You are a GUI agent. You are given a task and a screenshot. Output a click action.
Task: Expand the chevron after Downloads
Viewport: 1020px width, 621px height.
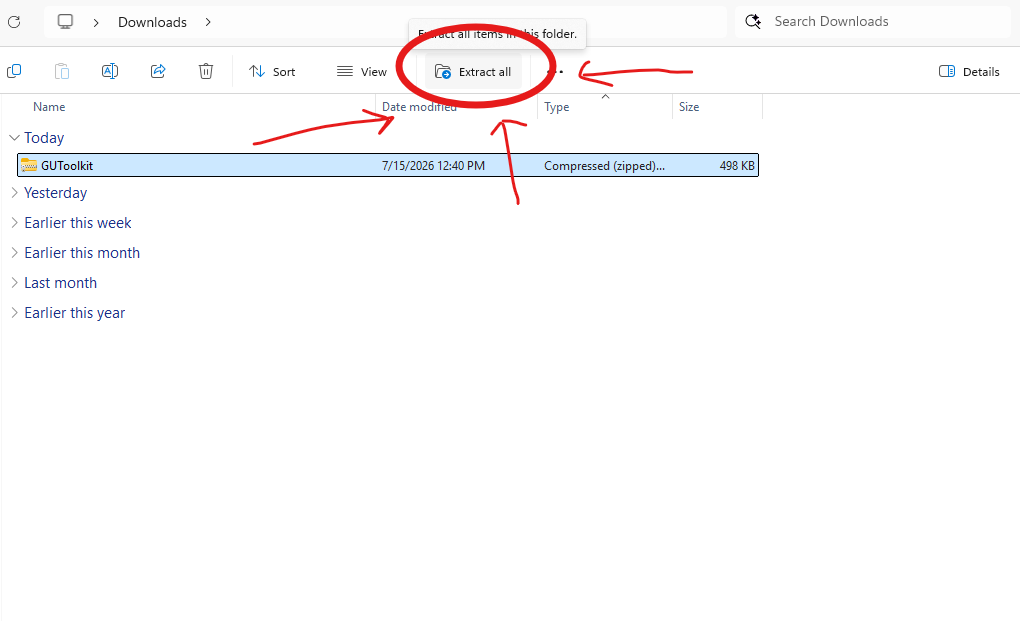pos(208,22)
